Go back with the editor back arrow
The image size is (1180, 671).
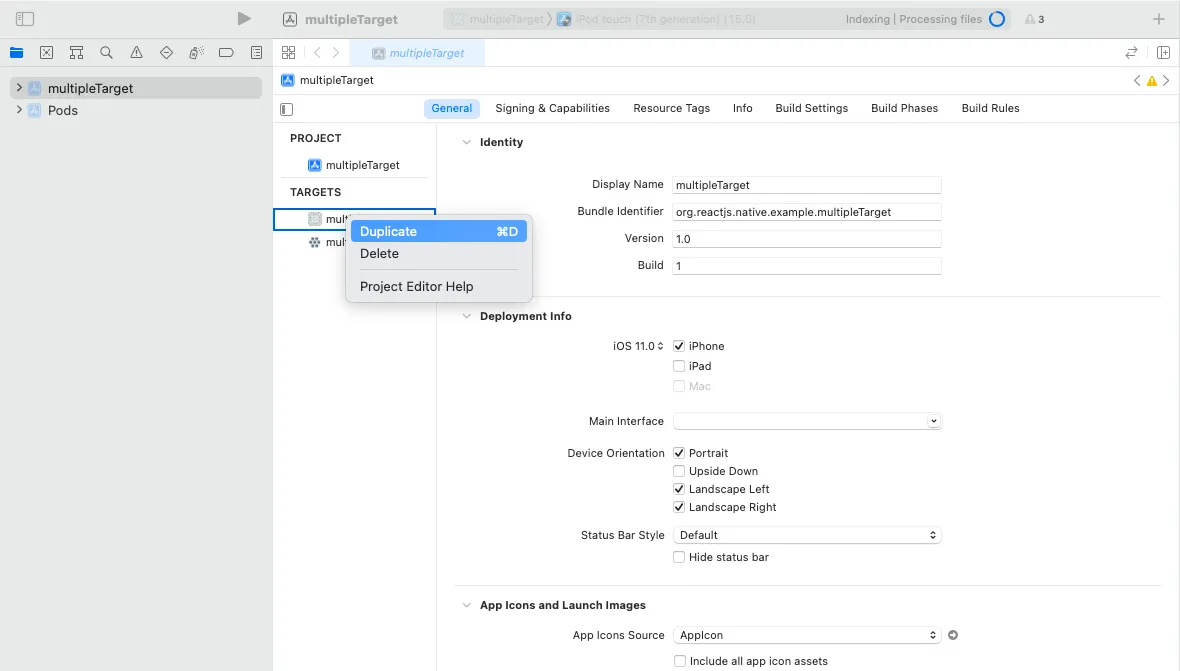pos(317,53)
